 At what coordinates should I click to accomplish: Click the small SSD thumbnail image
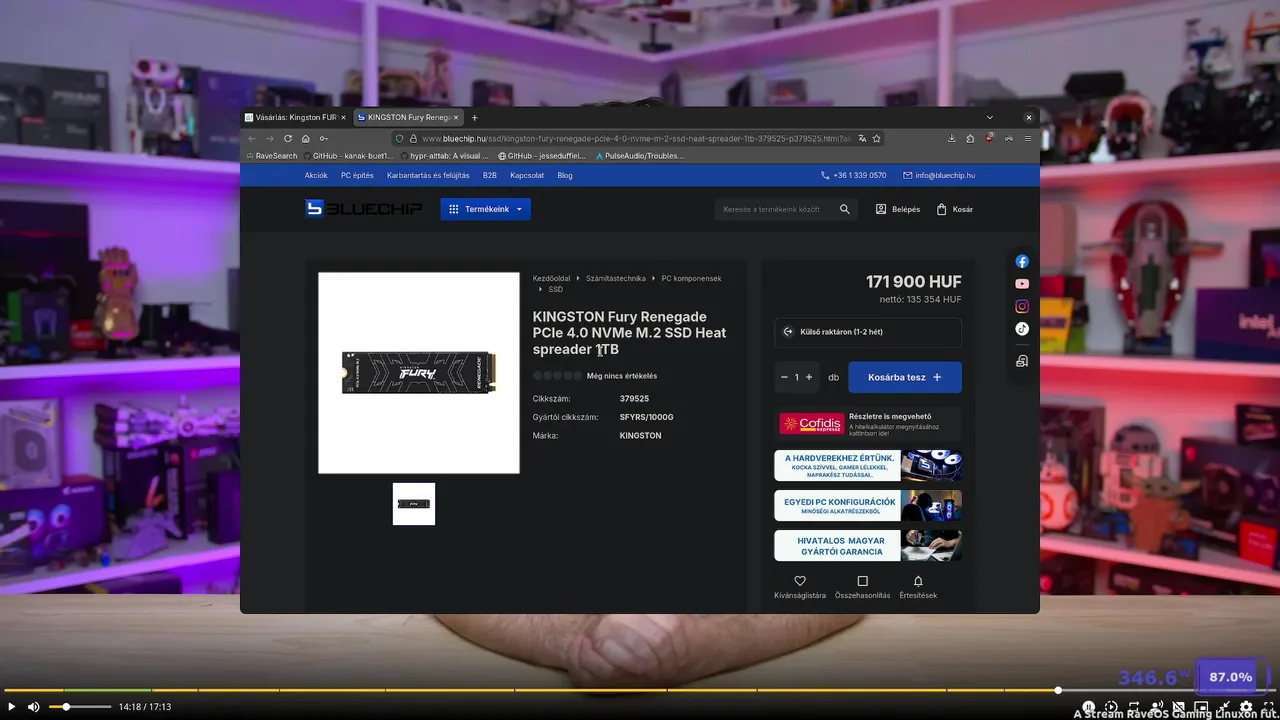click(414, 504)
